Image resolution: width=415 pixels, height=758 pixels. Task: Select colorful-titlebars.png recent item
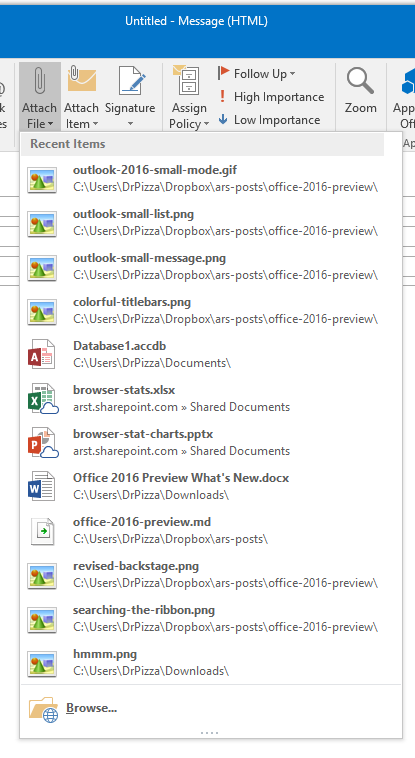tap(211, 310)
